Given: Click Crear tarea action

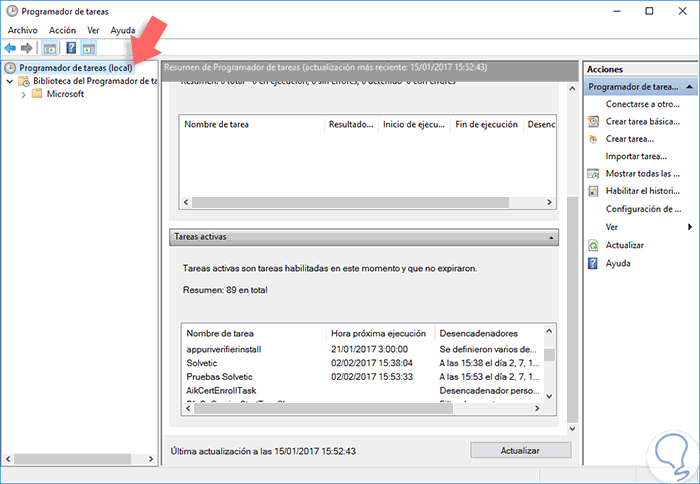Looking at the screenshot, I should pyautogui.click(x=629, y=139).
